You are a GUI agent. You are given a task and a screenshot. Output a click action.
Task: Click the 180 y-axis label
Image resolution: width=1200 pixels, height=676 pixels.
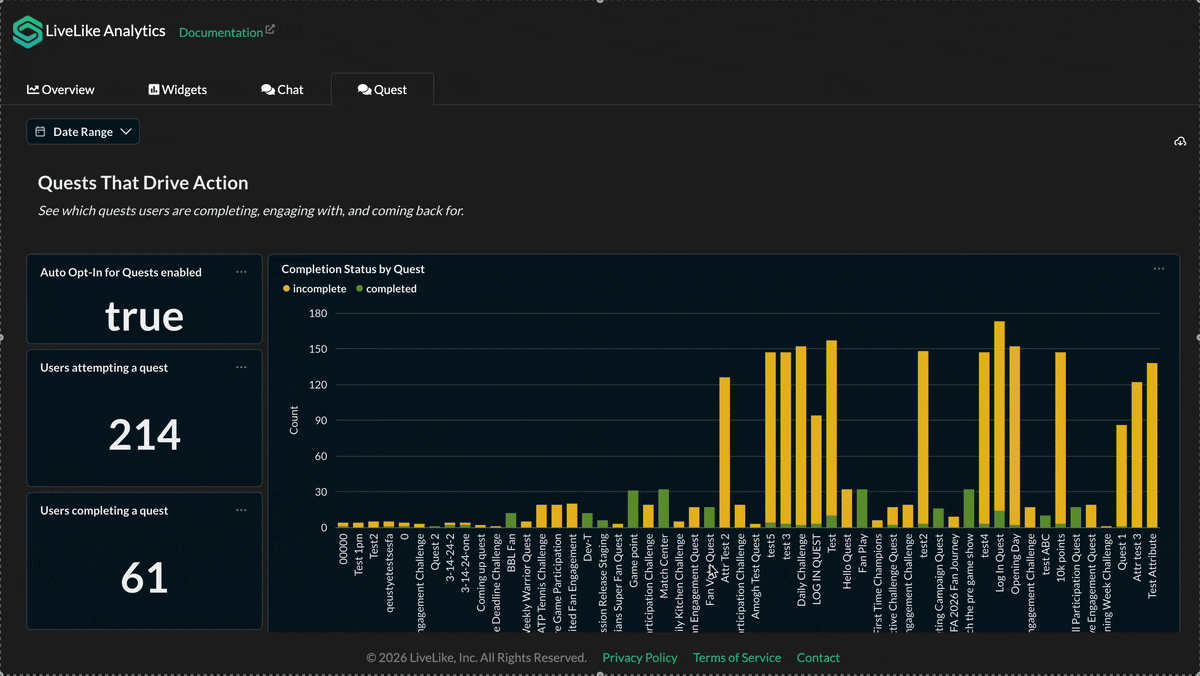(318, 313)
